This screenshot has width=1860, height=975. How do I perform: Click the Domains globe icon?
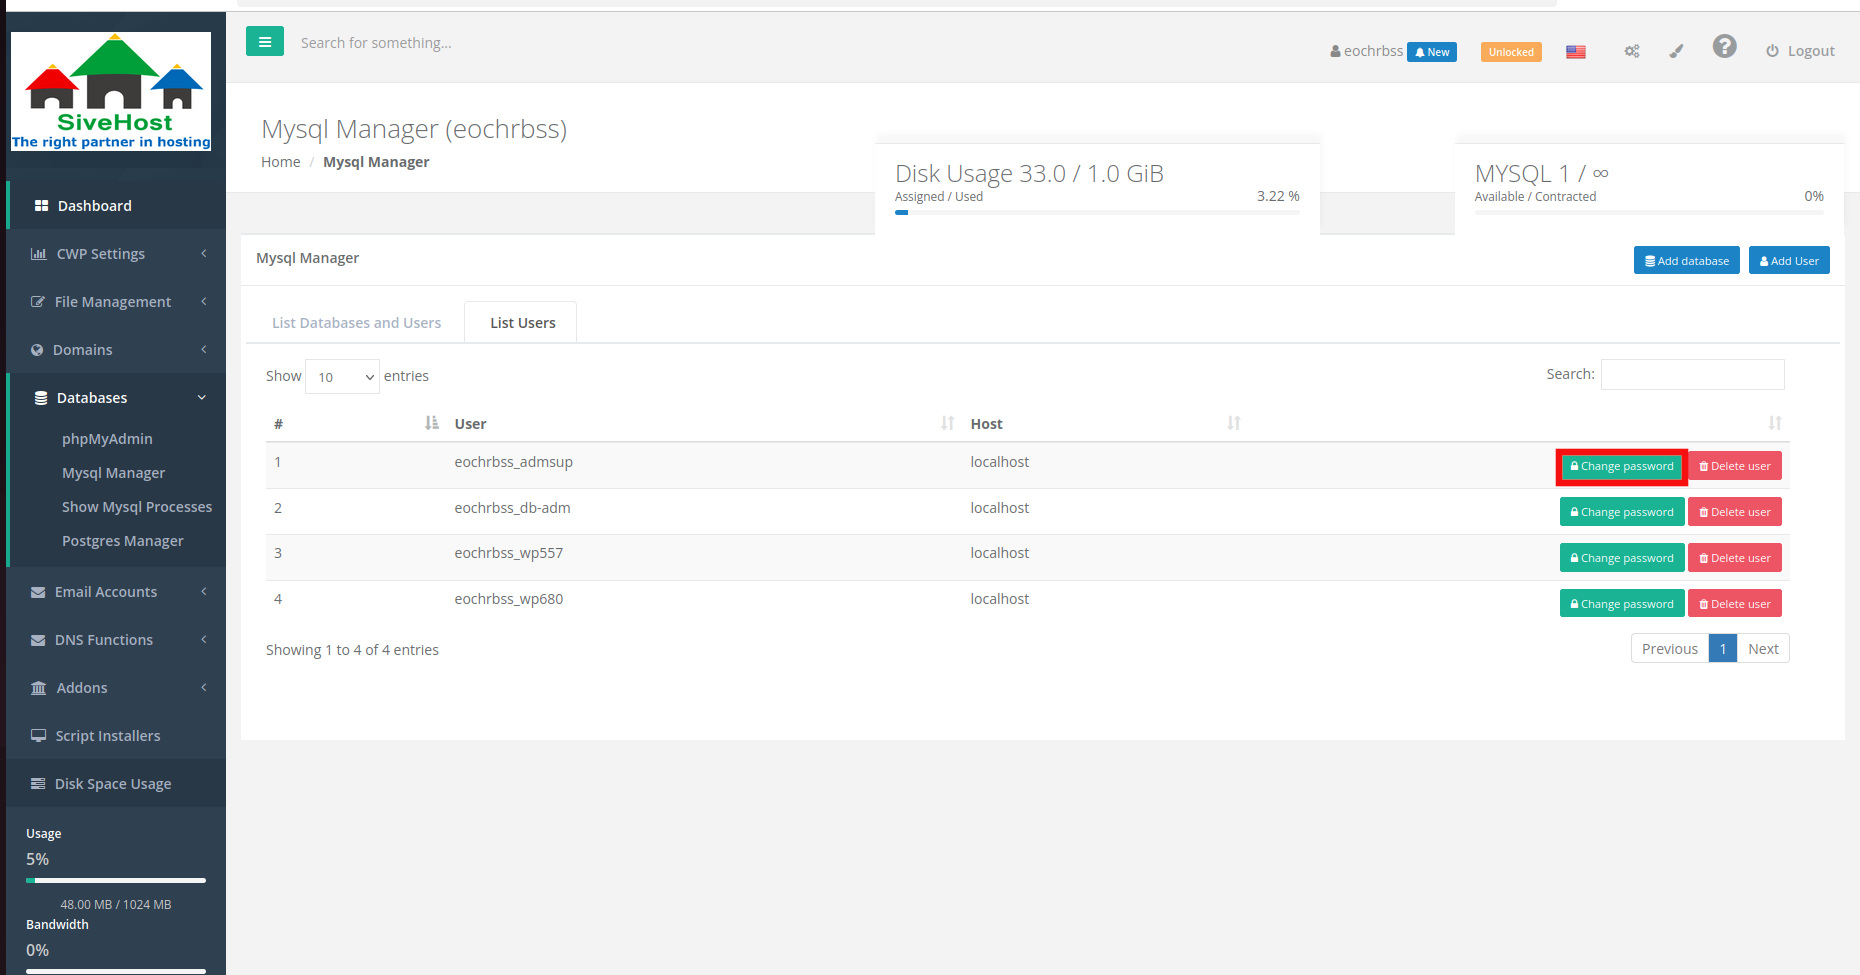coord(37,349)
